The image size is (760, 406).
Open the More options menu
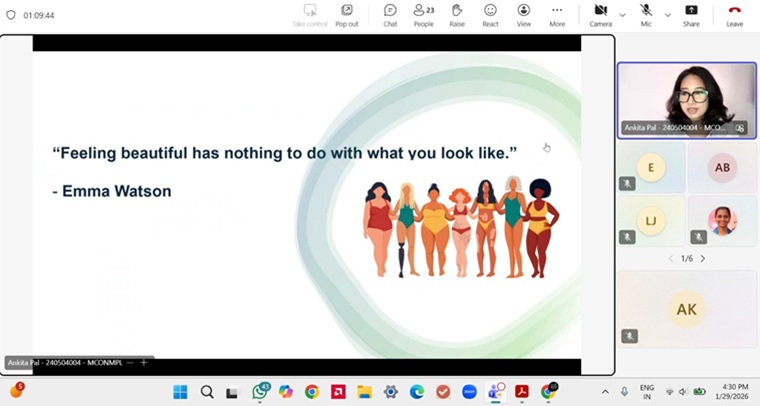557,14
